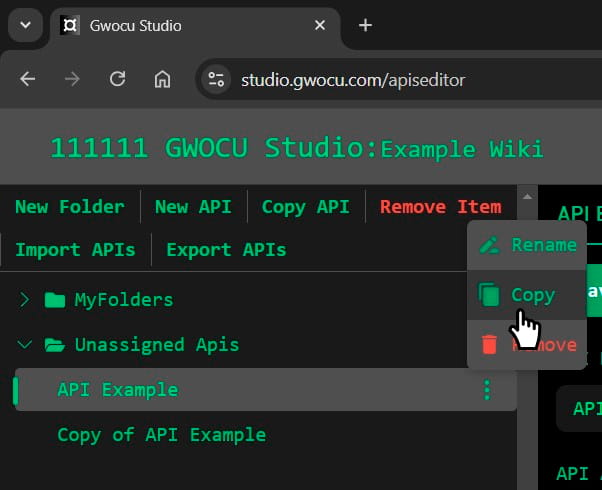Click the GWOCU Studio Example Wiki heading
The width and height of the screenshot is (602, 490).
coord(297,148)
